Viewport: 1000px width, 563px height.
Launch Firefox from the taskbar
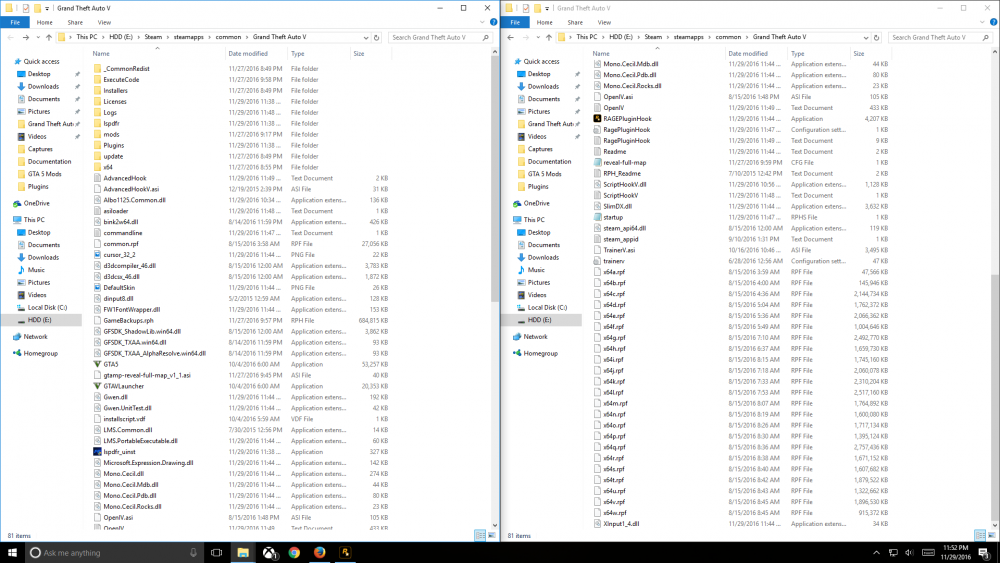click(320, 553)
